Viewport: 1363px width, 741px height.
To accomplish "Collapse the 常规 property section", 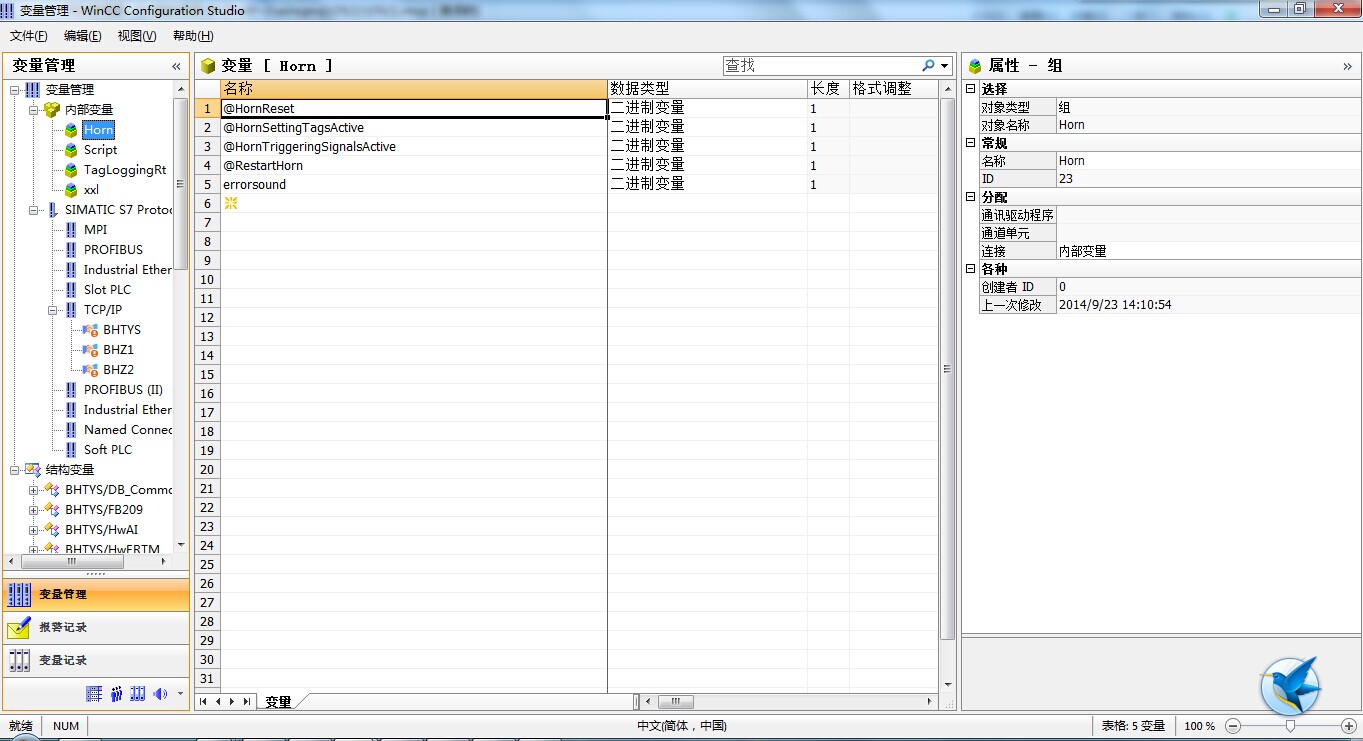I will click(x=970, y=143).
